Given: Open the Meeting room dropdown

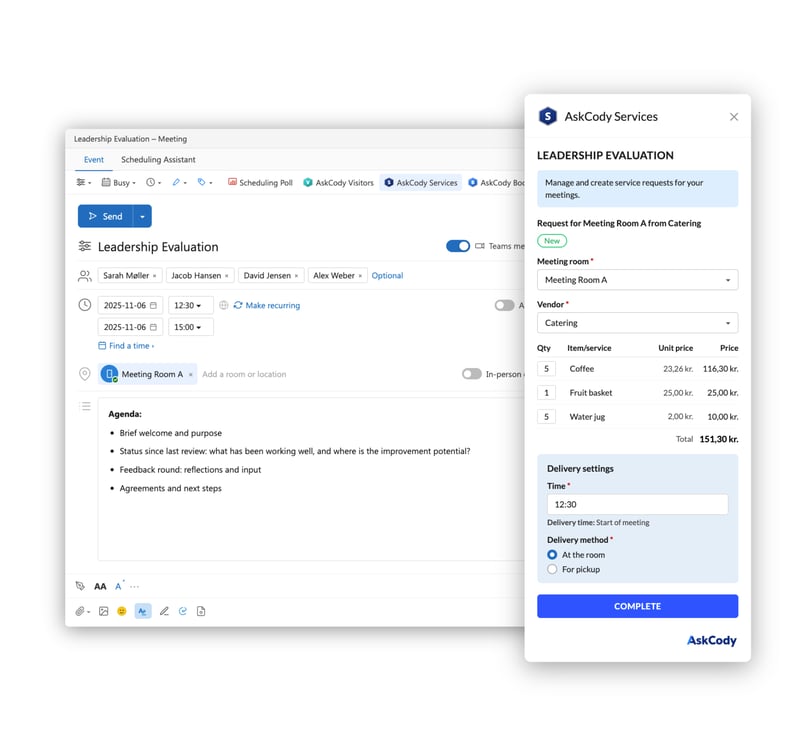Looking at the screenshot, I should coord(637,280).
